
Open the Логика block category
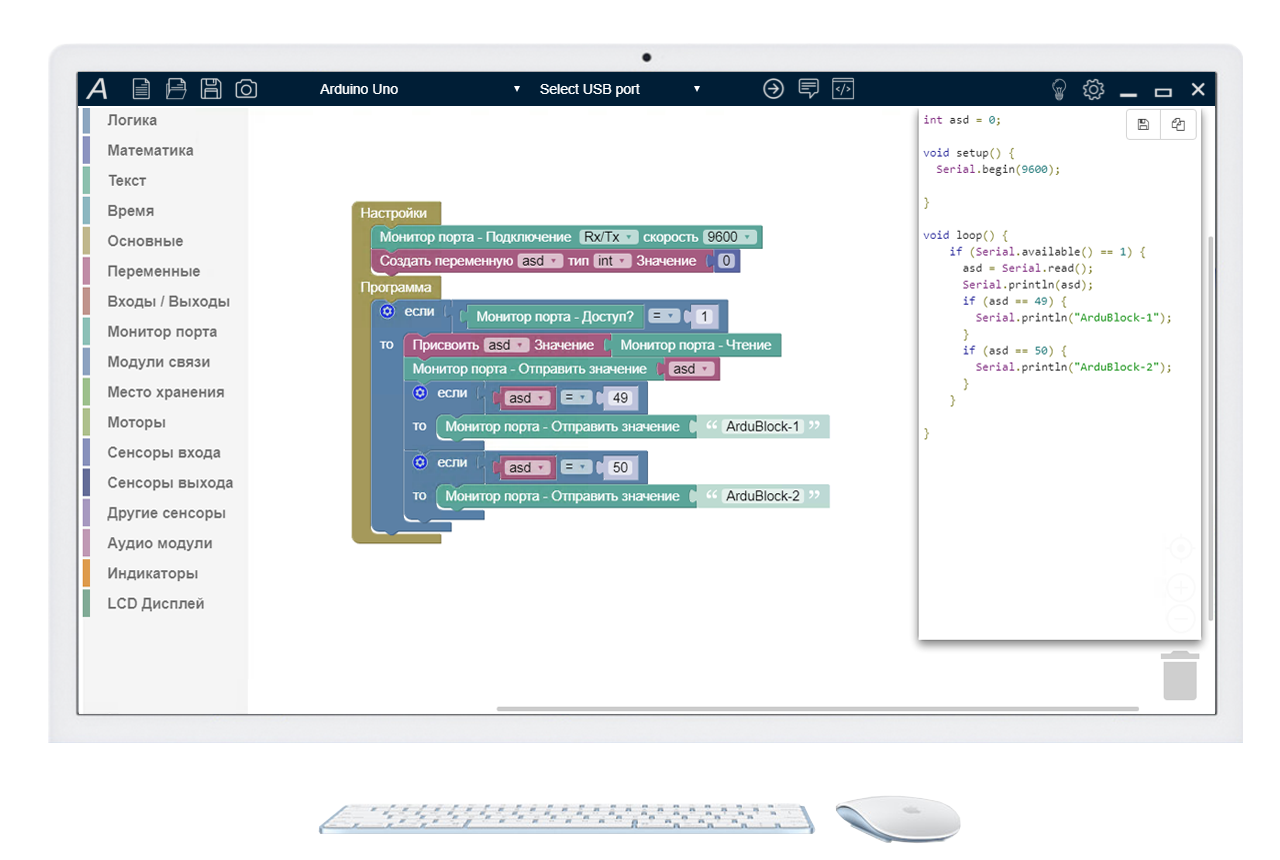click(x=131, y=119)
